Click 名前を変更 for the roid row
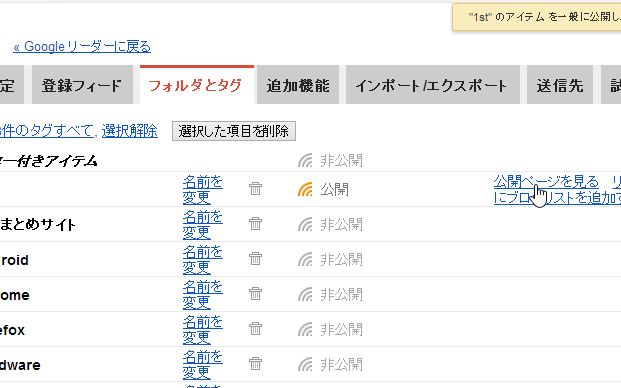Viewport: 621px width, 388px height. [x=202, y=259]
